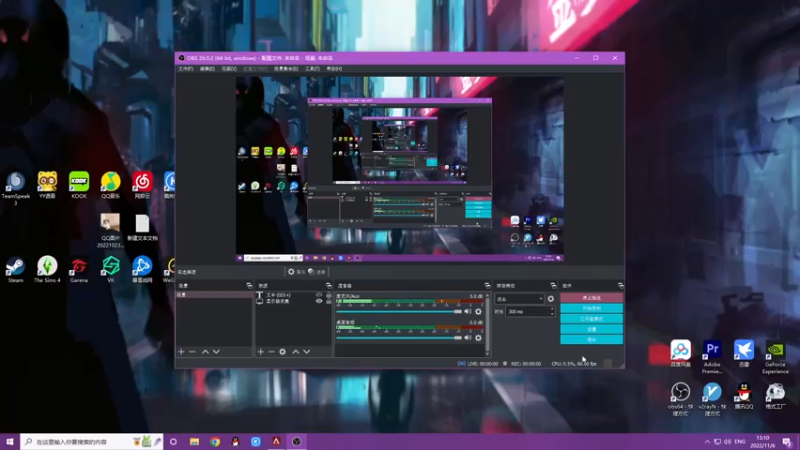
Task: Click the source Filters button (滤镜)
Action: (317, 272)
